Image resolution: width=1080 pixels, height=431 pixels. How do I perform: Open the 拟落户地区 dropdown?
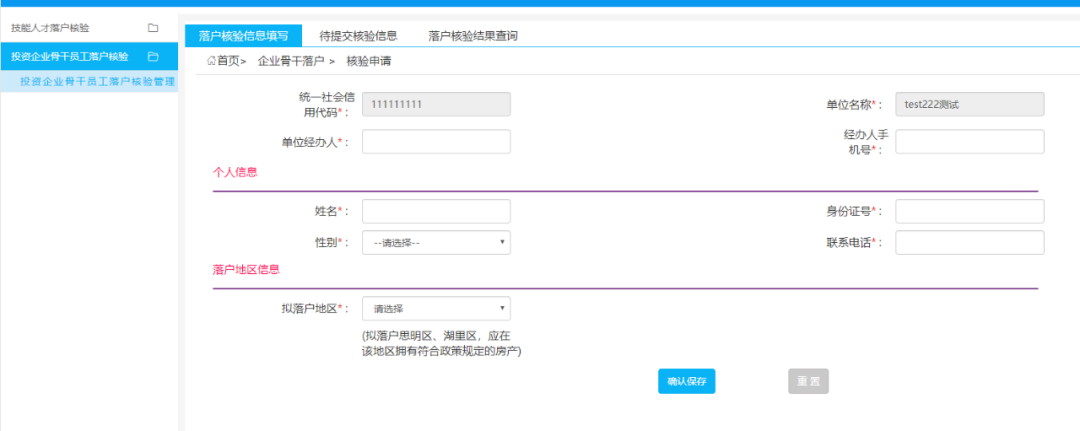(436, 308)
